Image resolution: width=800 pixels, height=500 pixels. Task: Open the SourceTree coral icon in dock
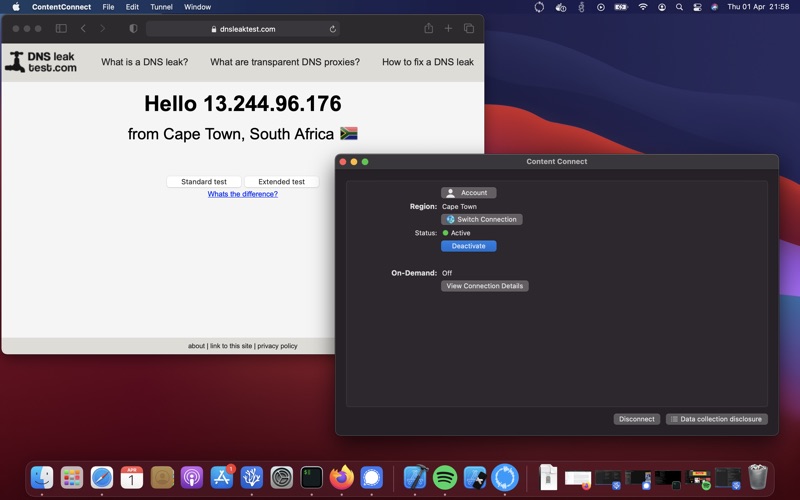coord(252,478)
